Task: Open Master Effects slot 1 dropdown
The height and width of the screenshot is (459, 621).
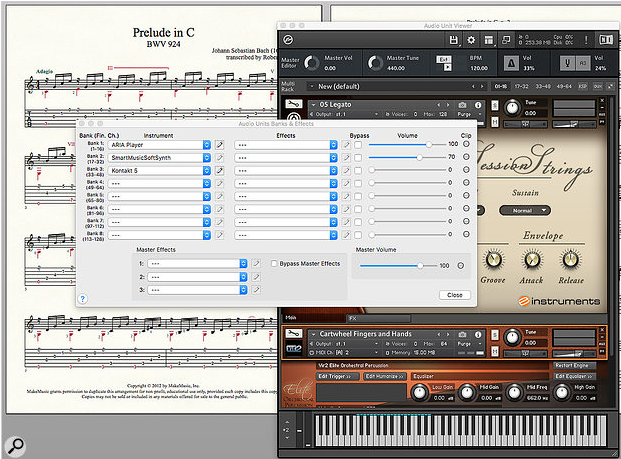Action: point(198,264)
